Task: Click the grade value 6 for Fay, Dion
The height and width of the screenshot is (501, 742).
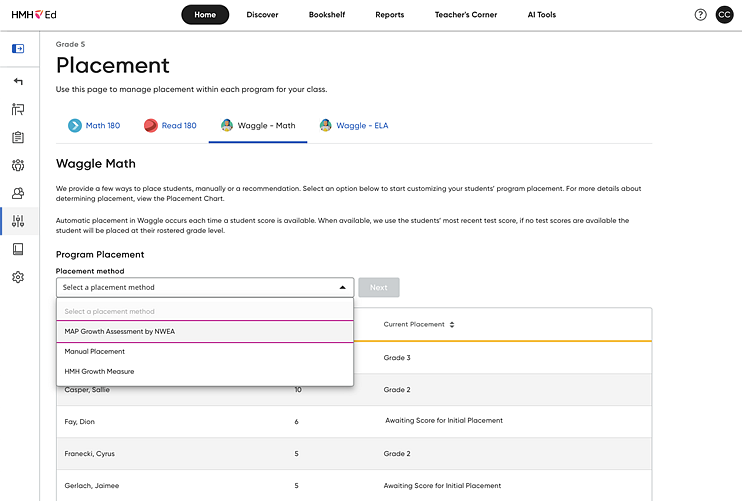Action: pos(296,422)
